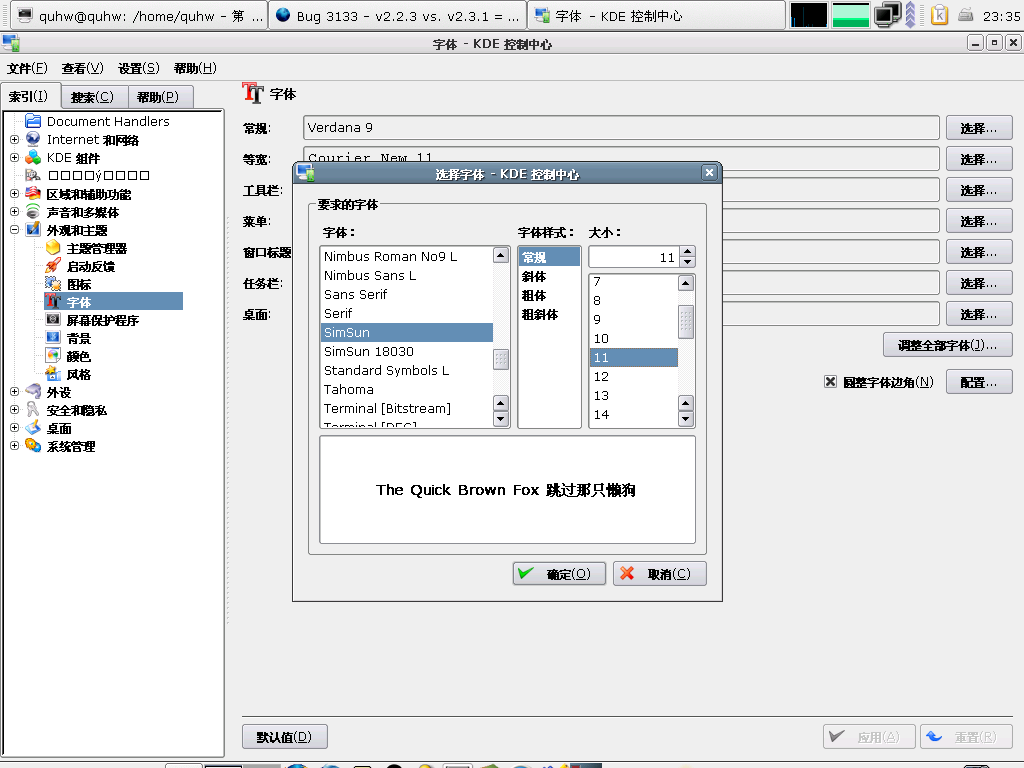1024x768 pixels.
Task: Expand the Internet 和网络 tree node
Action: 14,140
